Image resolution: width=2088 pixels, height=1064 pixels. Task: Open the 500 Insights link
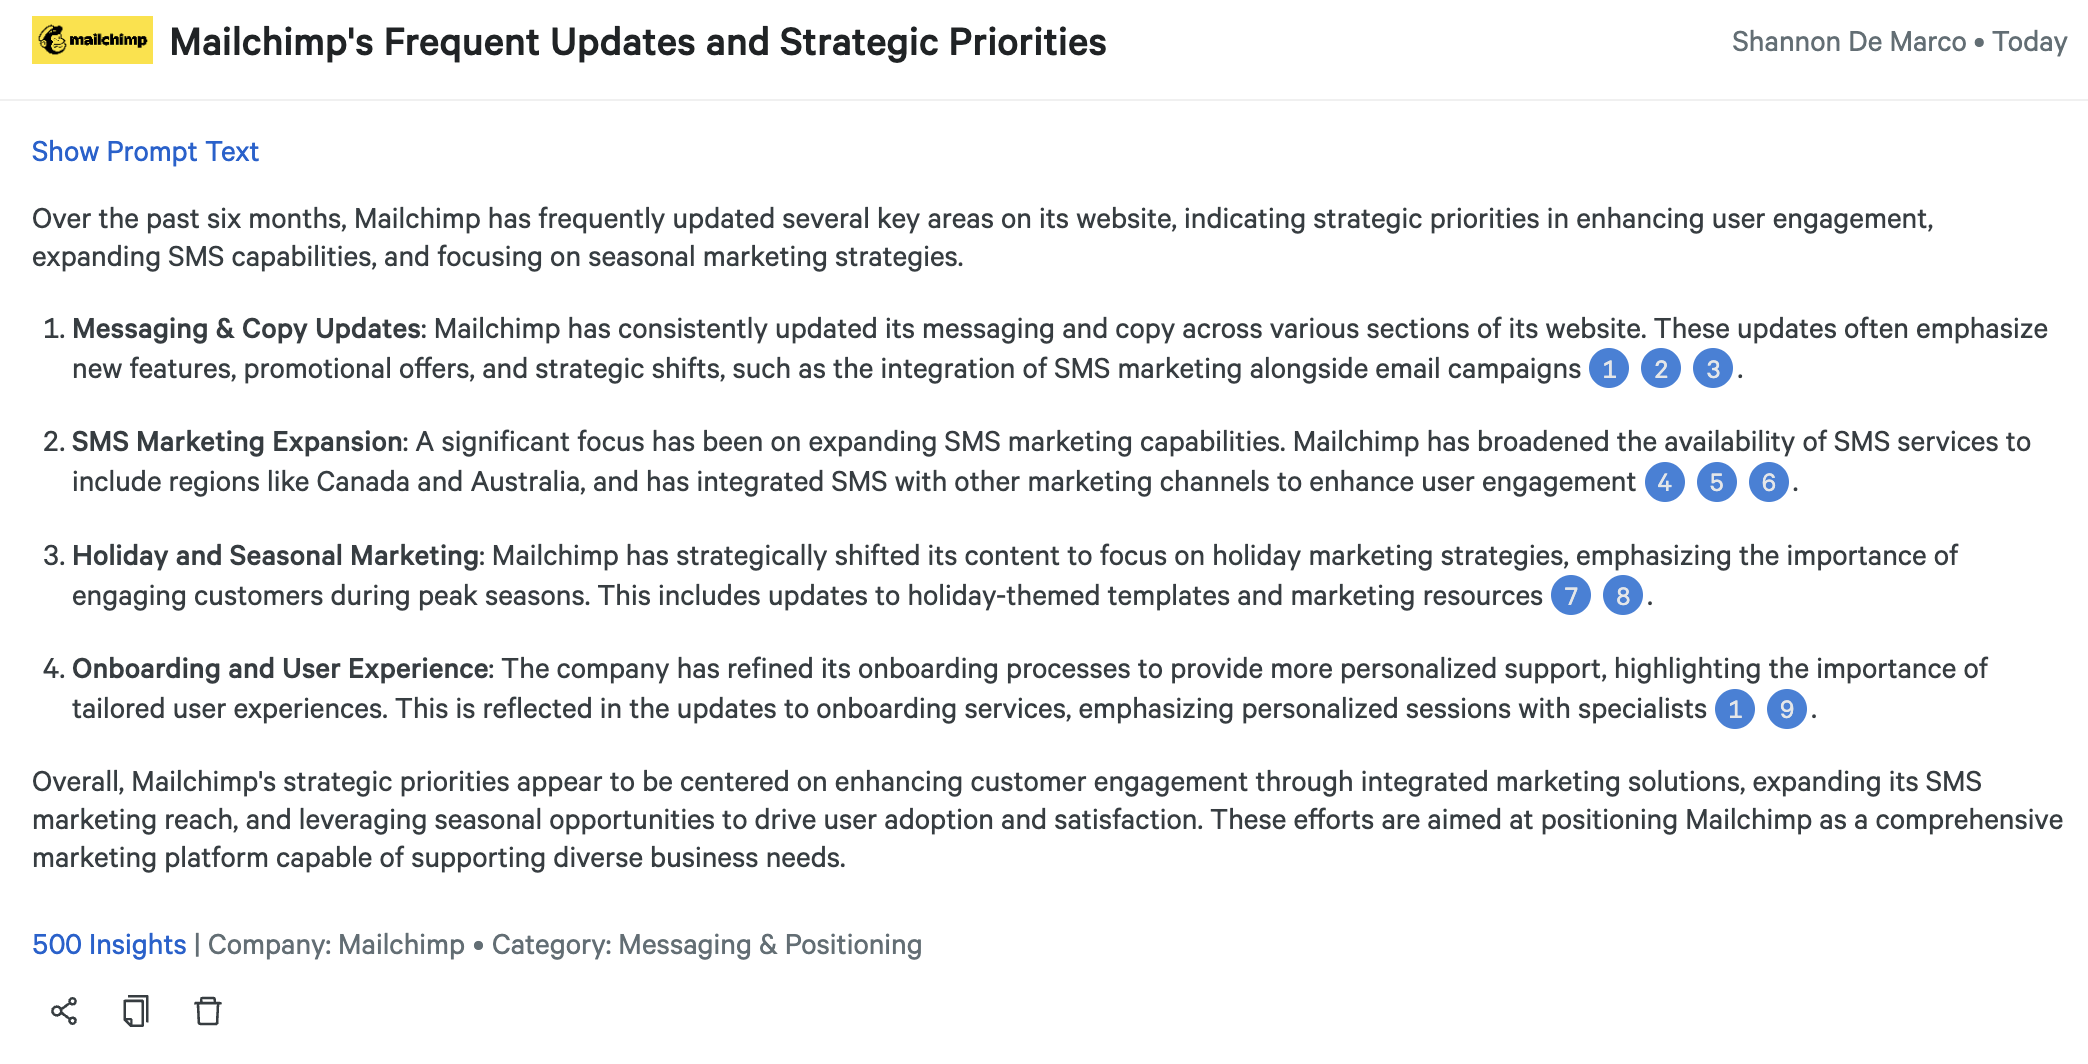[x=109, y=945]
